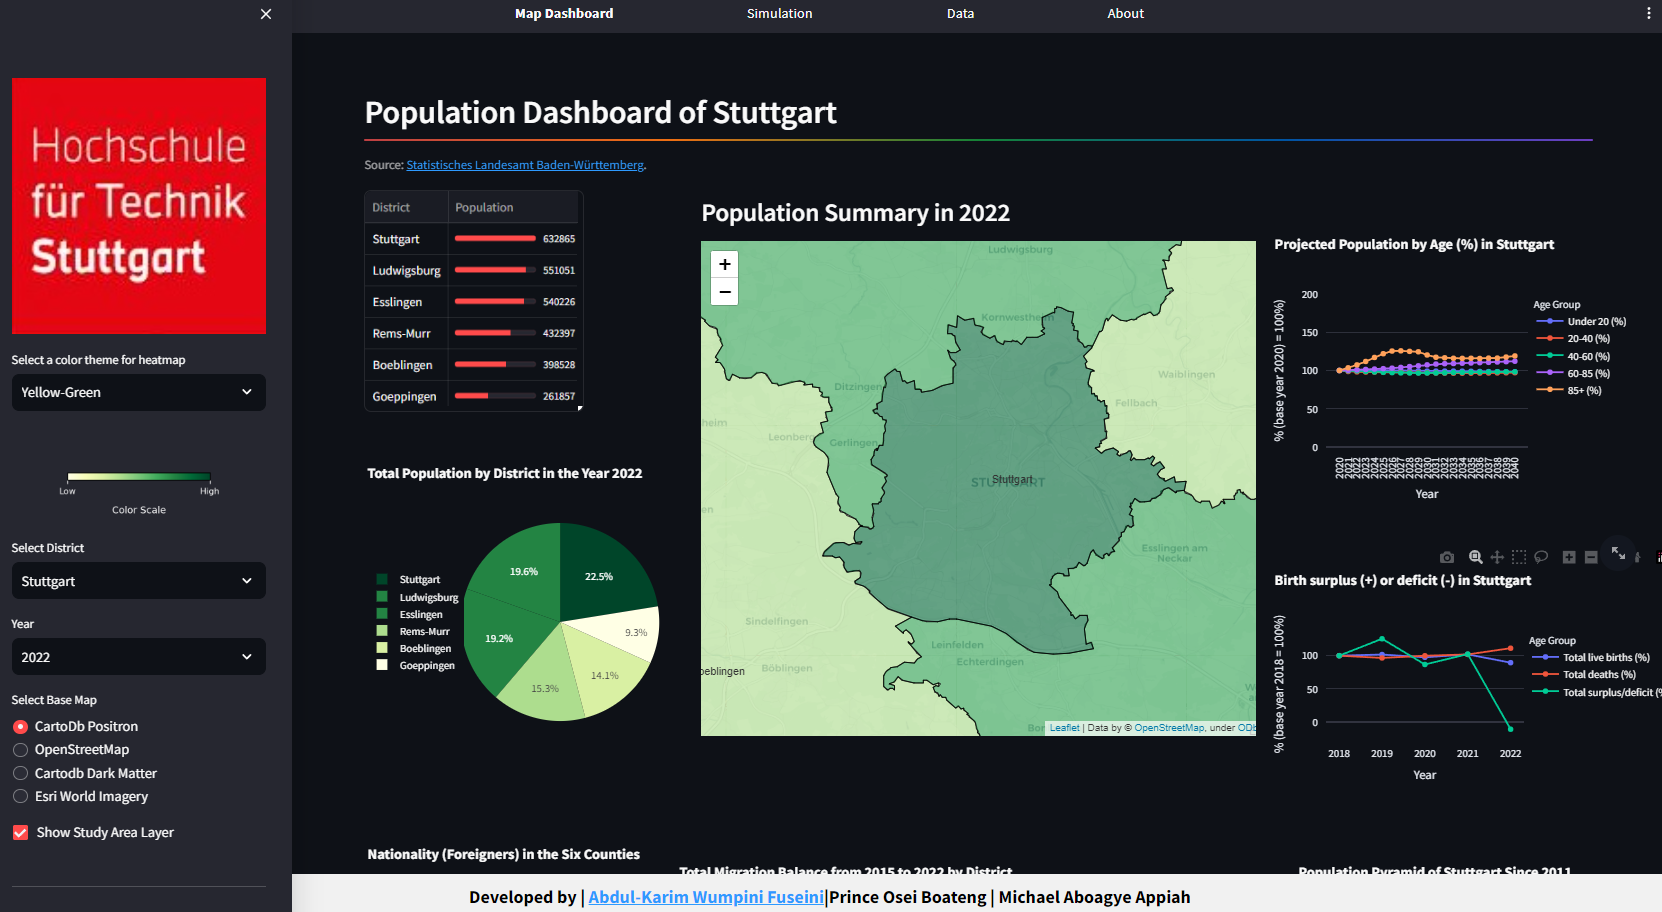The width and height of the screenshot is (1662, 912).
Task: Toggle the Stuttgart pie legend entry
Action: (x=408, y=580)
